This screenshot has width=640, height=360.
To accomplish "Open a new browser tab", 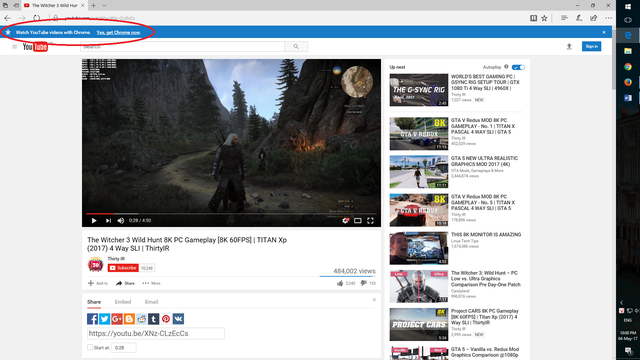I will (93, 5).
